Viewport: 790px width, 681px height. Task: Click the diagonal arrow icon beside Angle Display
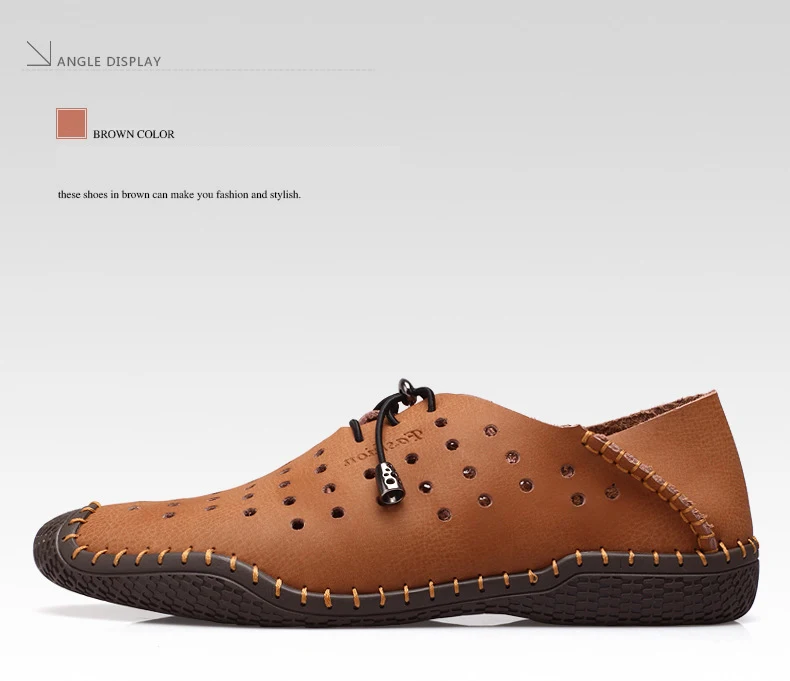pos(39,53)
